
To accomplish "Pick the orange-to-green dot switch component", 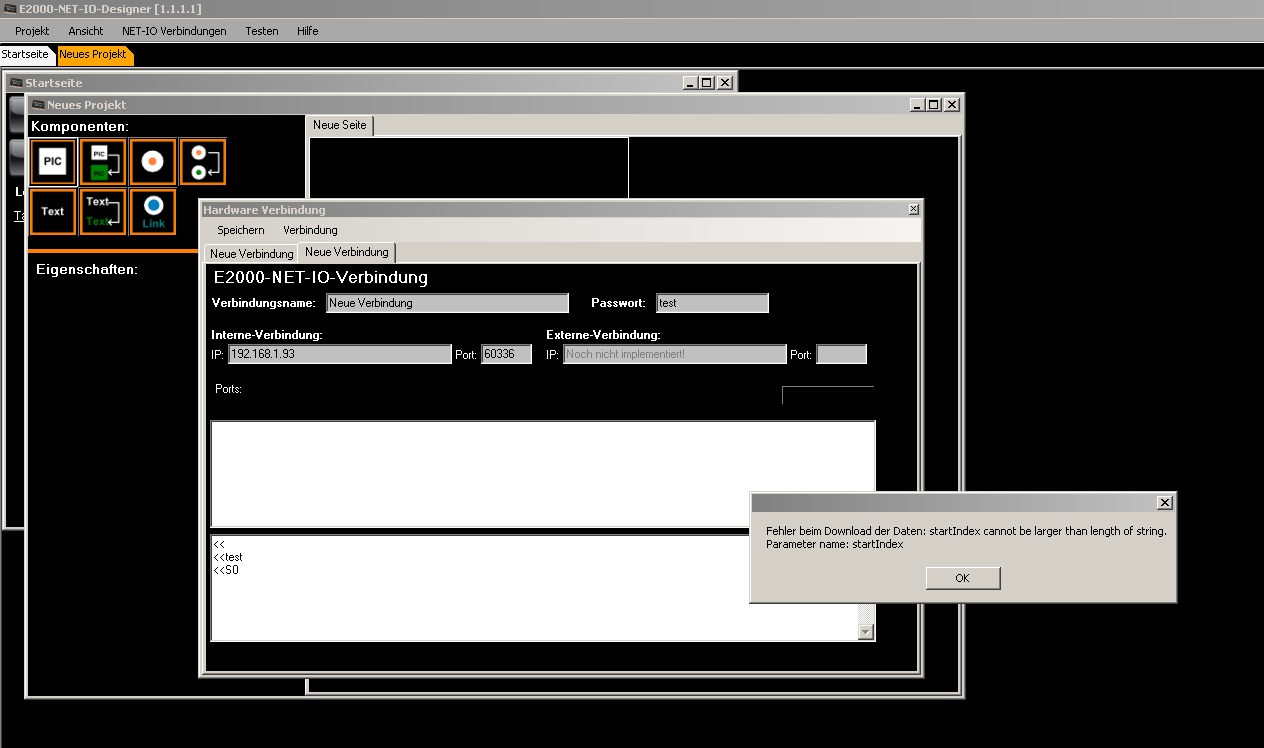I will (203, 162).
